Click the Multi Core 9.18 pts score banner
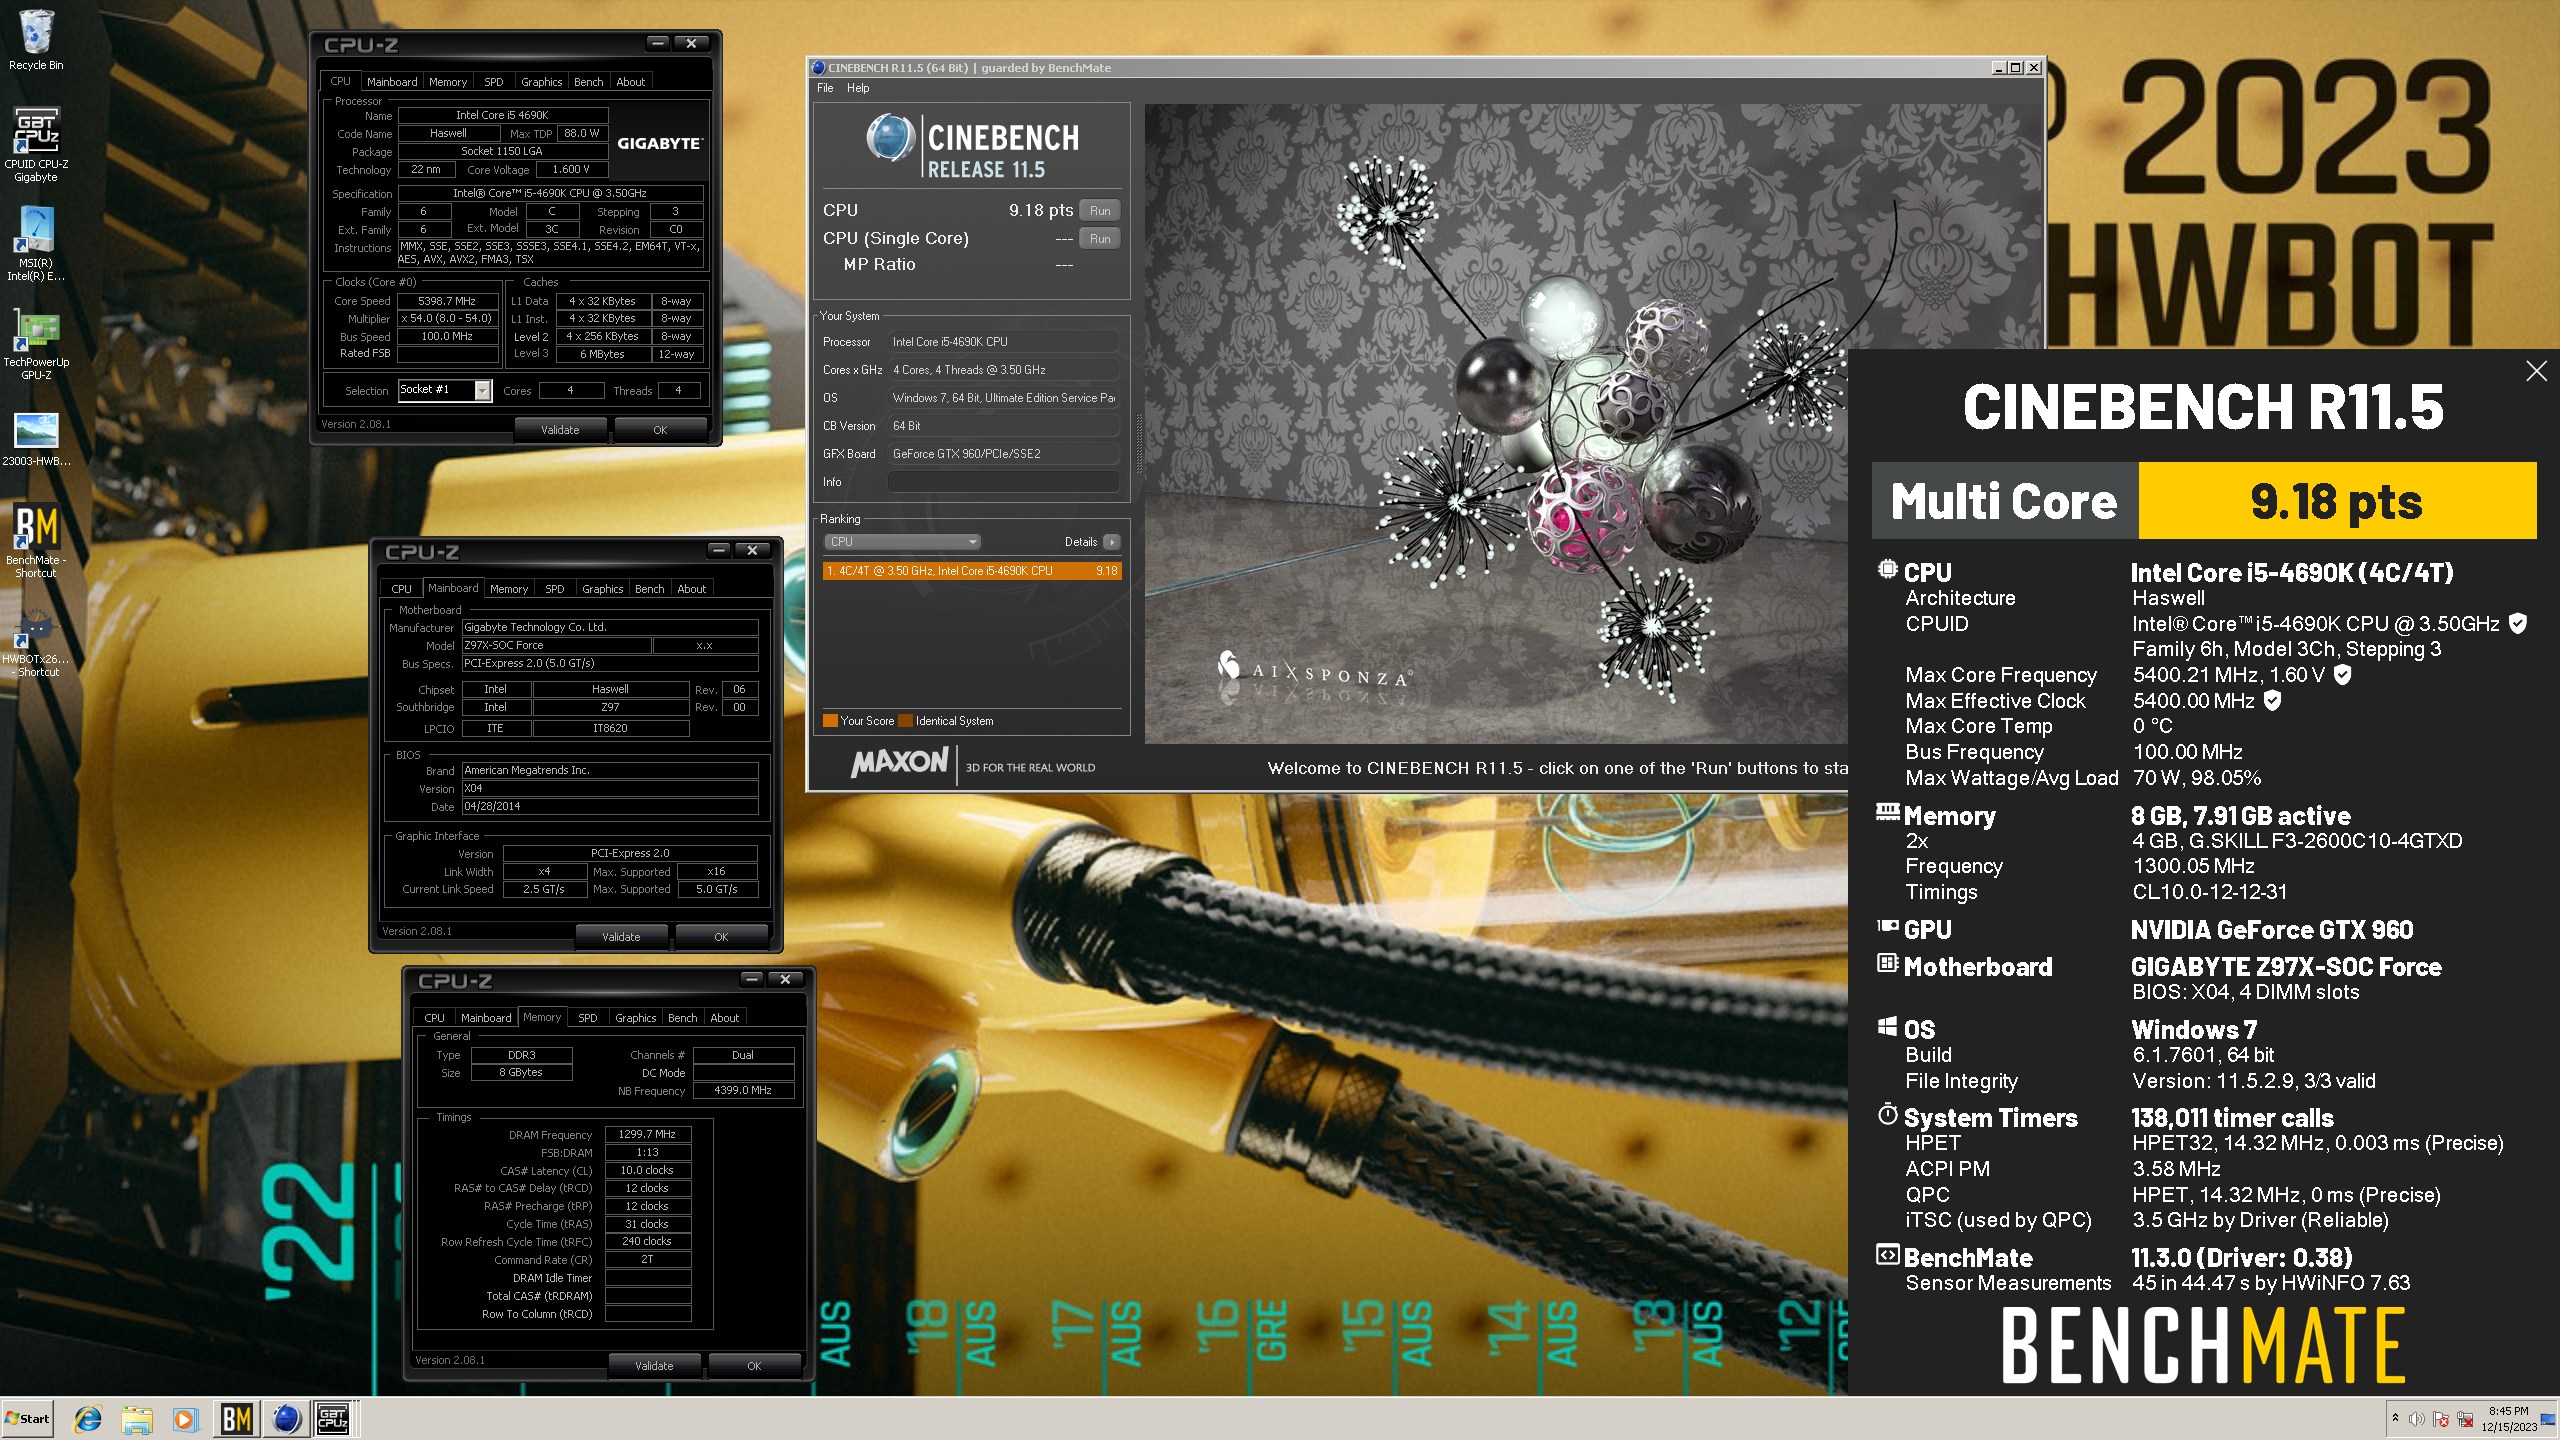The height and width of the screenshot is (1440, 2560). 2204,501
